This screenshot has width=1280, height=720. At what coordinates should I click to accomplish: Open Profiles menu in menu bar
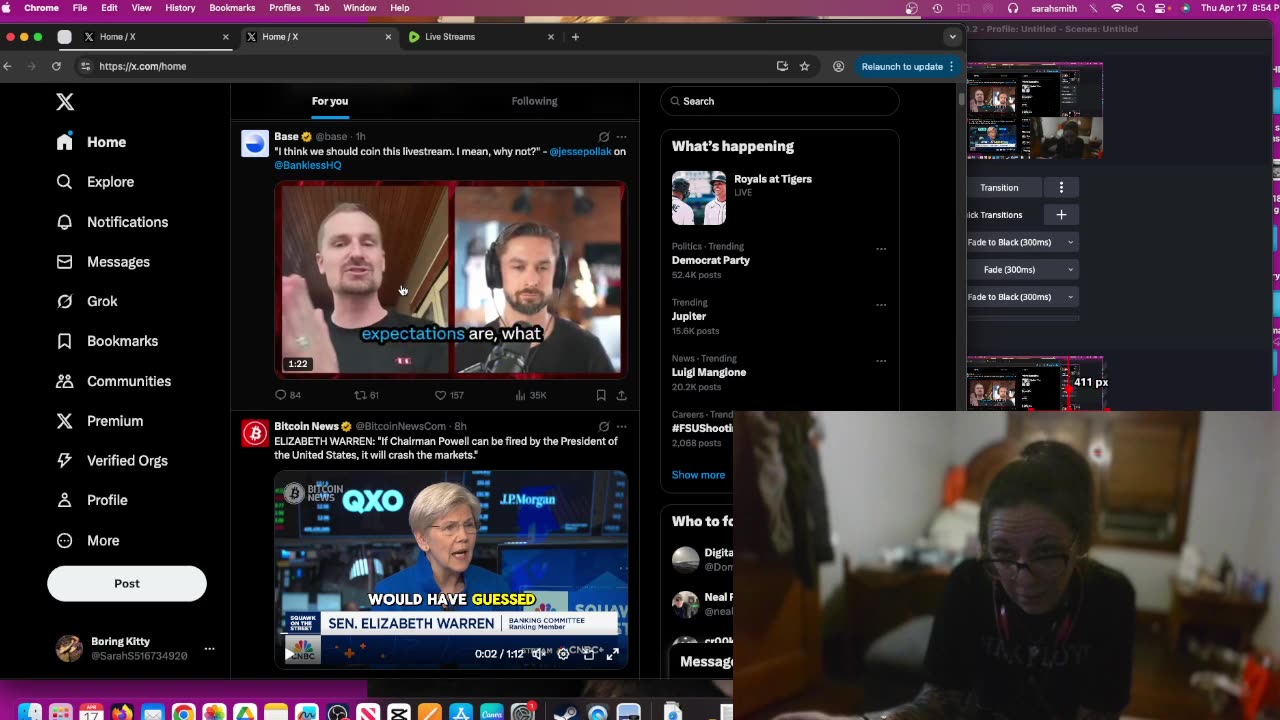point(285,8)
